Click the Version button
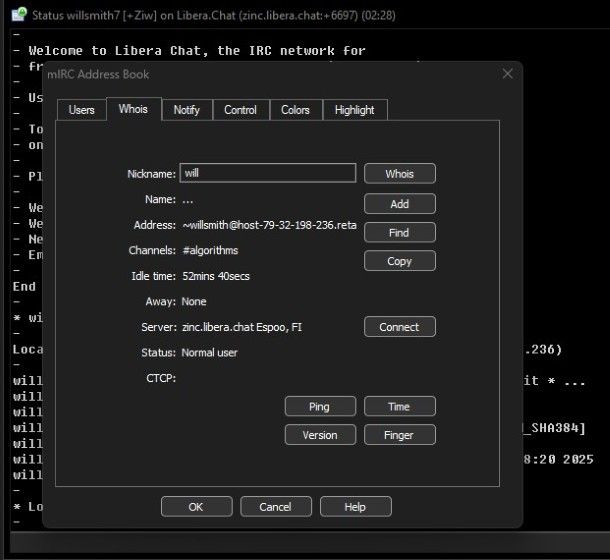Viewport: 610px width, 560px height. 320,435
